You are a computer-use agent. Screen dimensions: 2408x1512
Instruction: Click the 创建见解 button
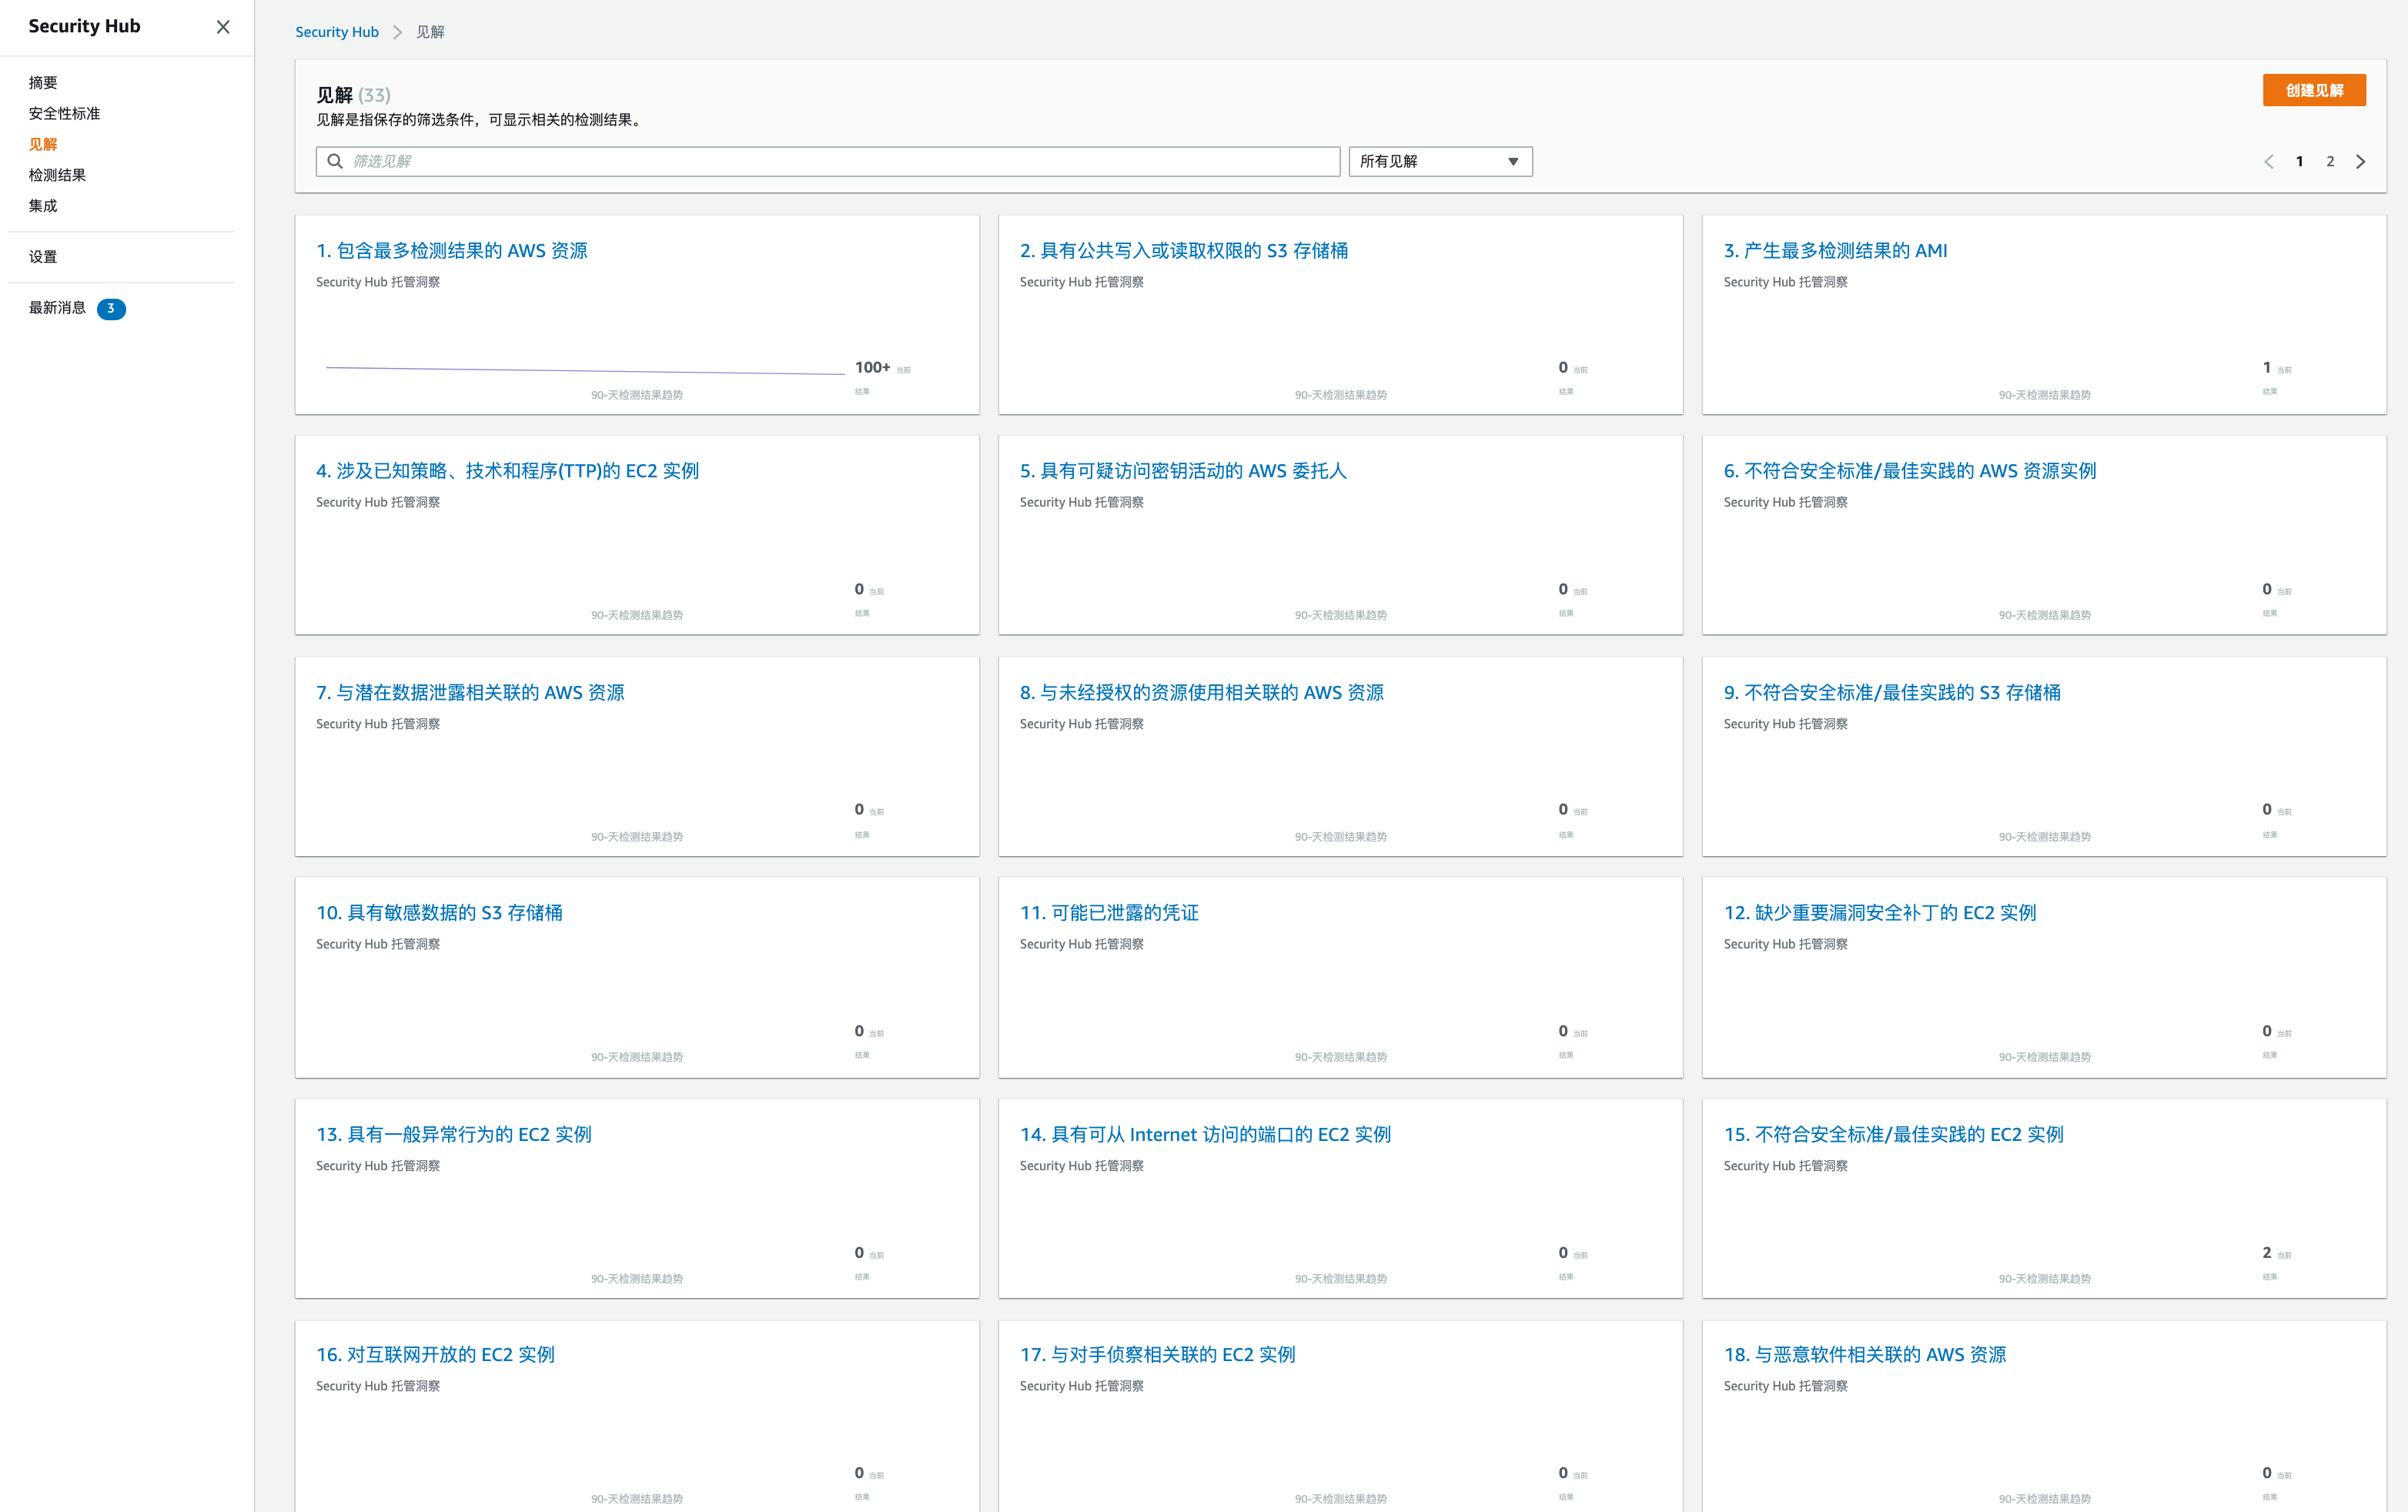[x=2313, y=90]
